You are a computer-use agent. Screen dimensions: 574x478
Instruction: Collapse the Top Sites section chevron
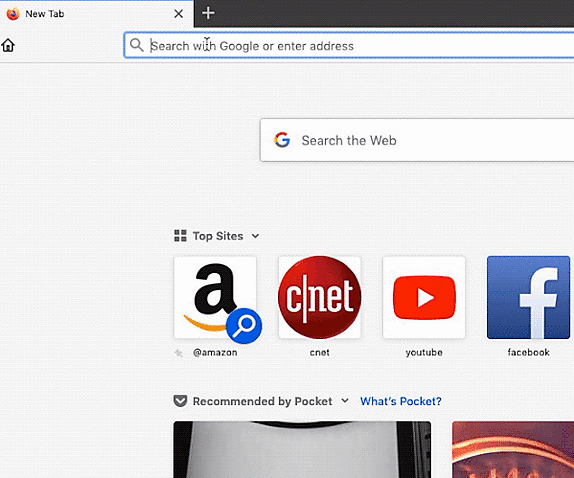pyautogui.click(x=255, y=236)
